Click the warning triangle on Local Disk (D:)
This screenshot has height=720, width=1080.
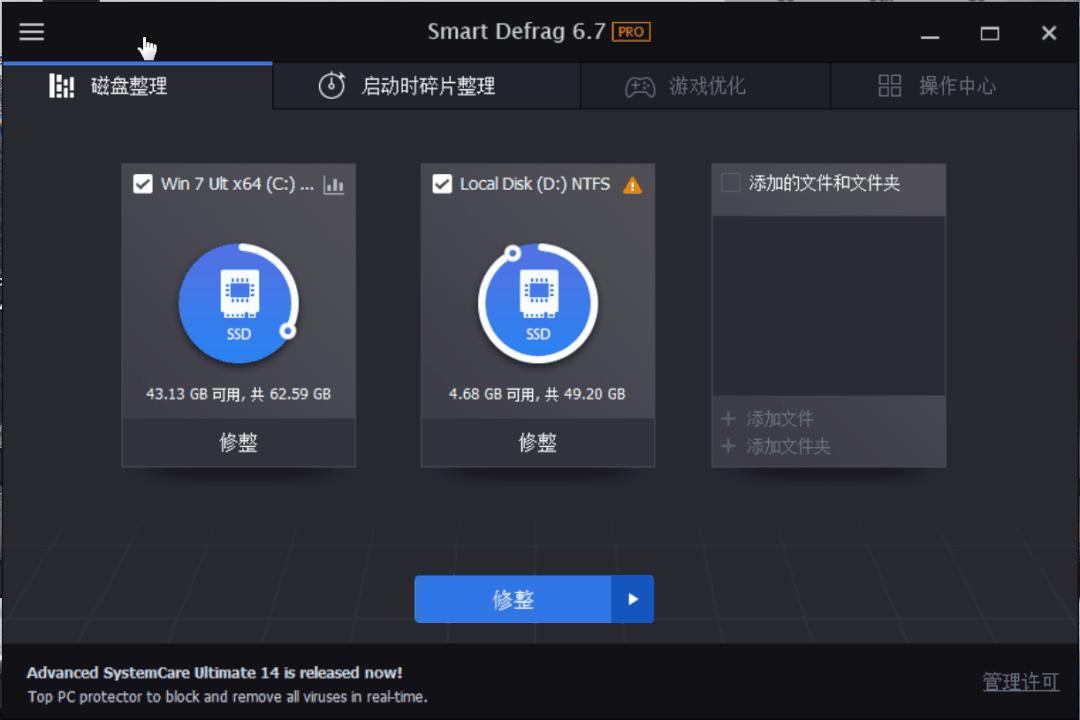point(633,184)
